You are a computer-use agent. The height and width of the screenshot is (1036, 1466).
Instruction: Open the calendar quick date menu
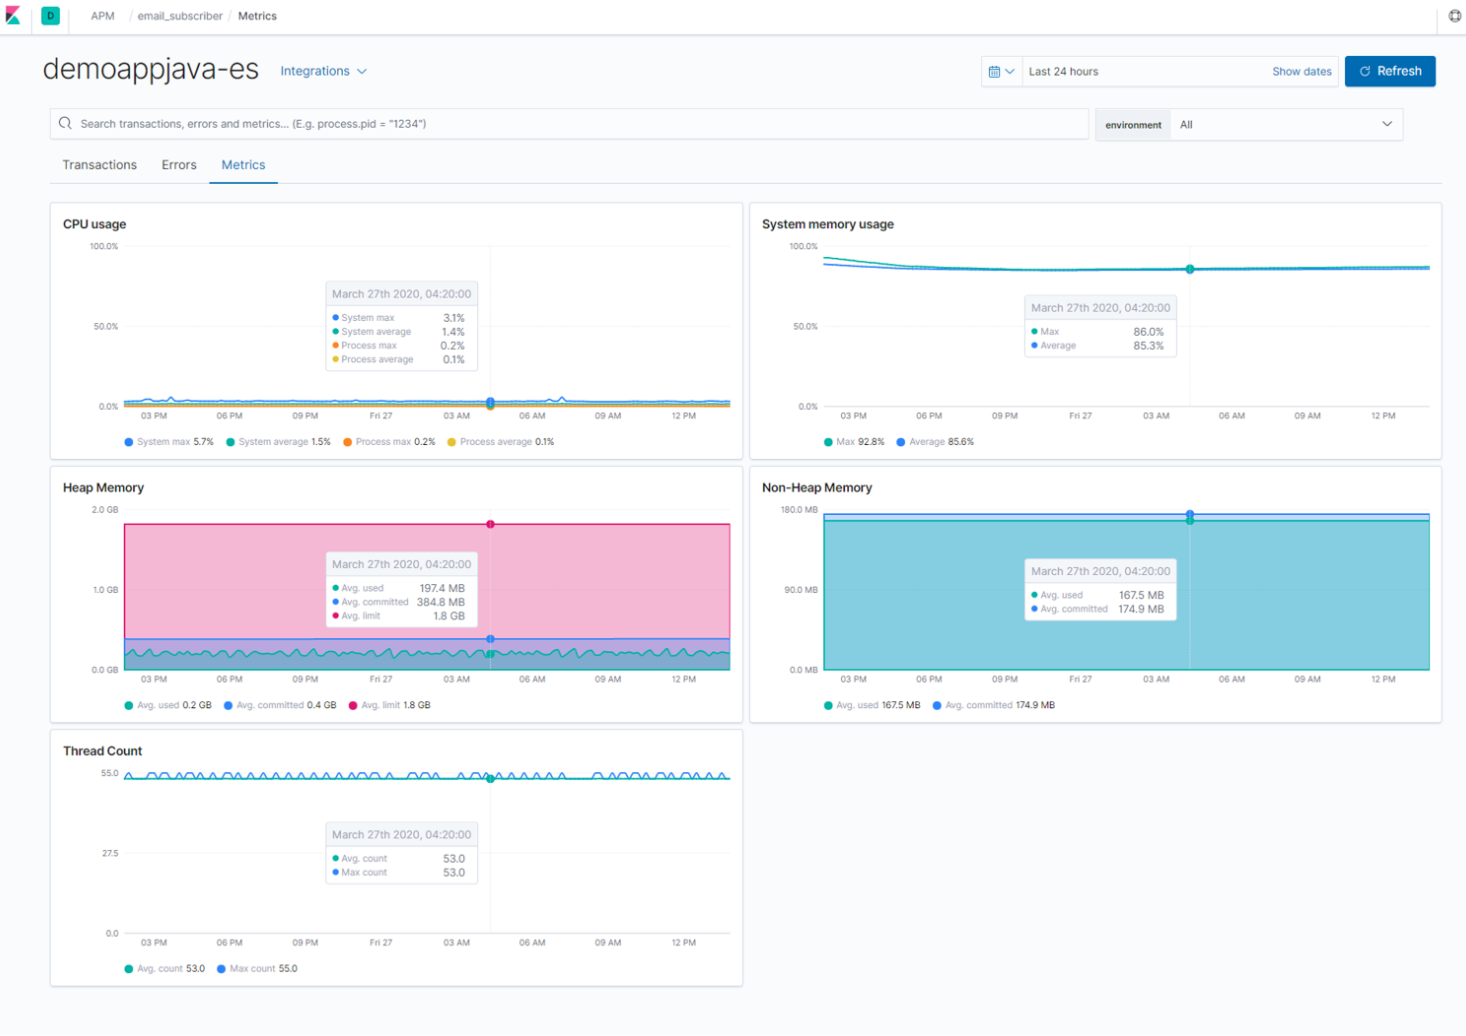1001,71
